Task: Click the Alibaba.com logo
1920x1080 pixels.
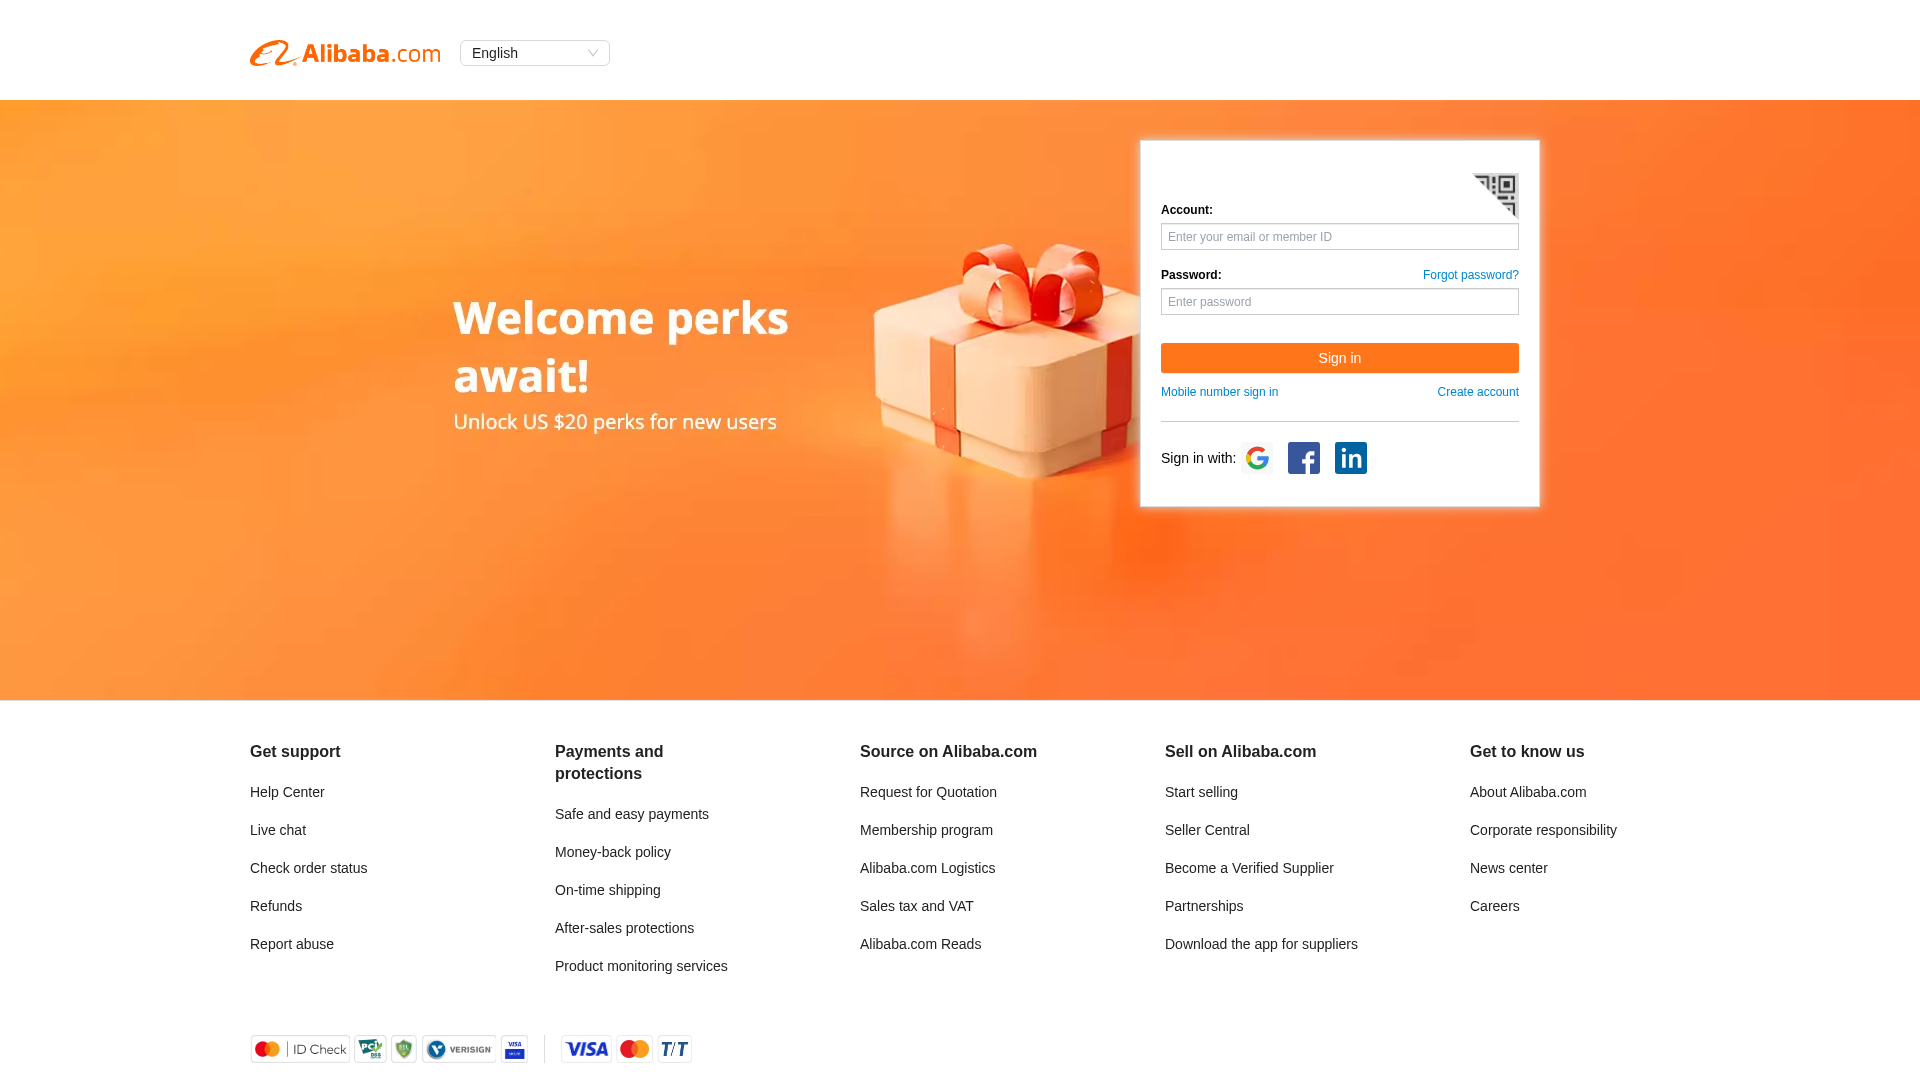Action: pos(345,53)
